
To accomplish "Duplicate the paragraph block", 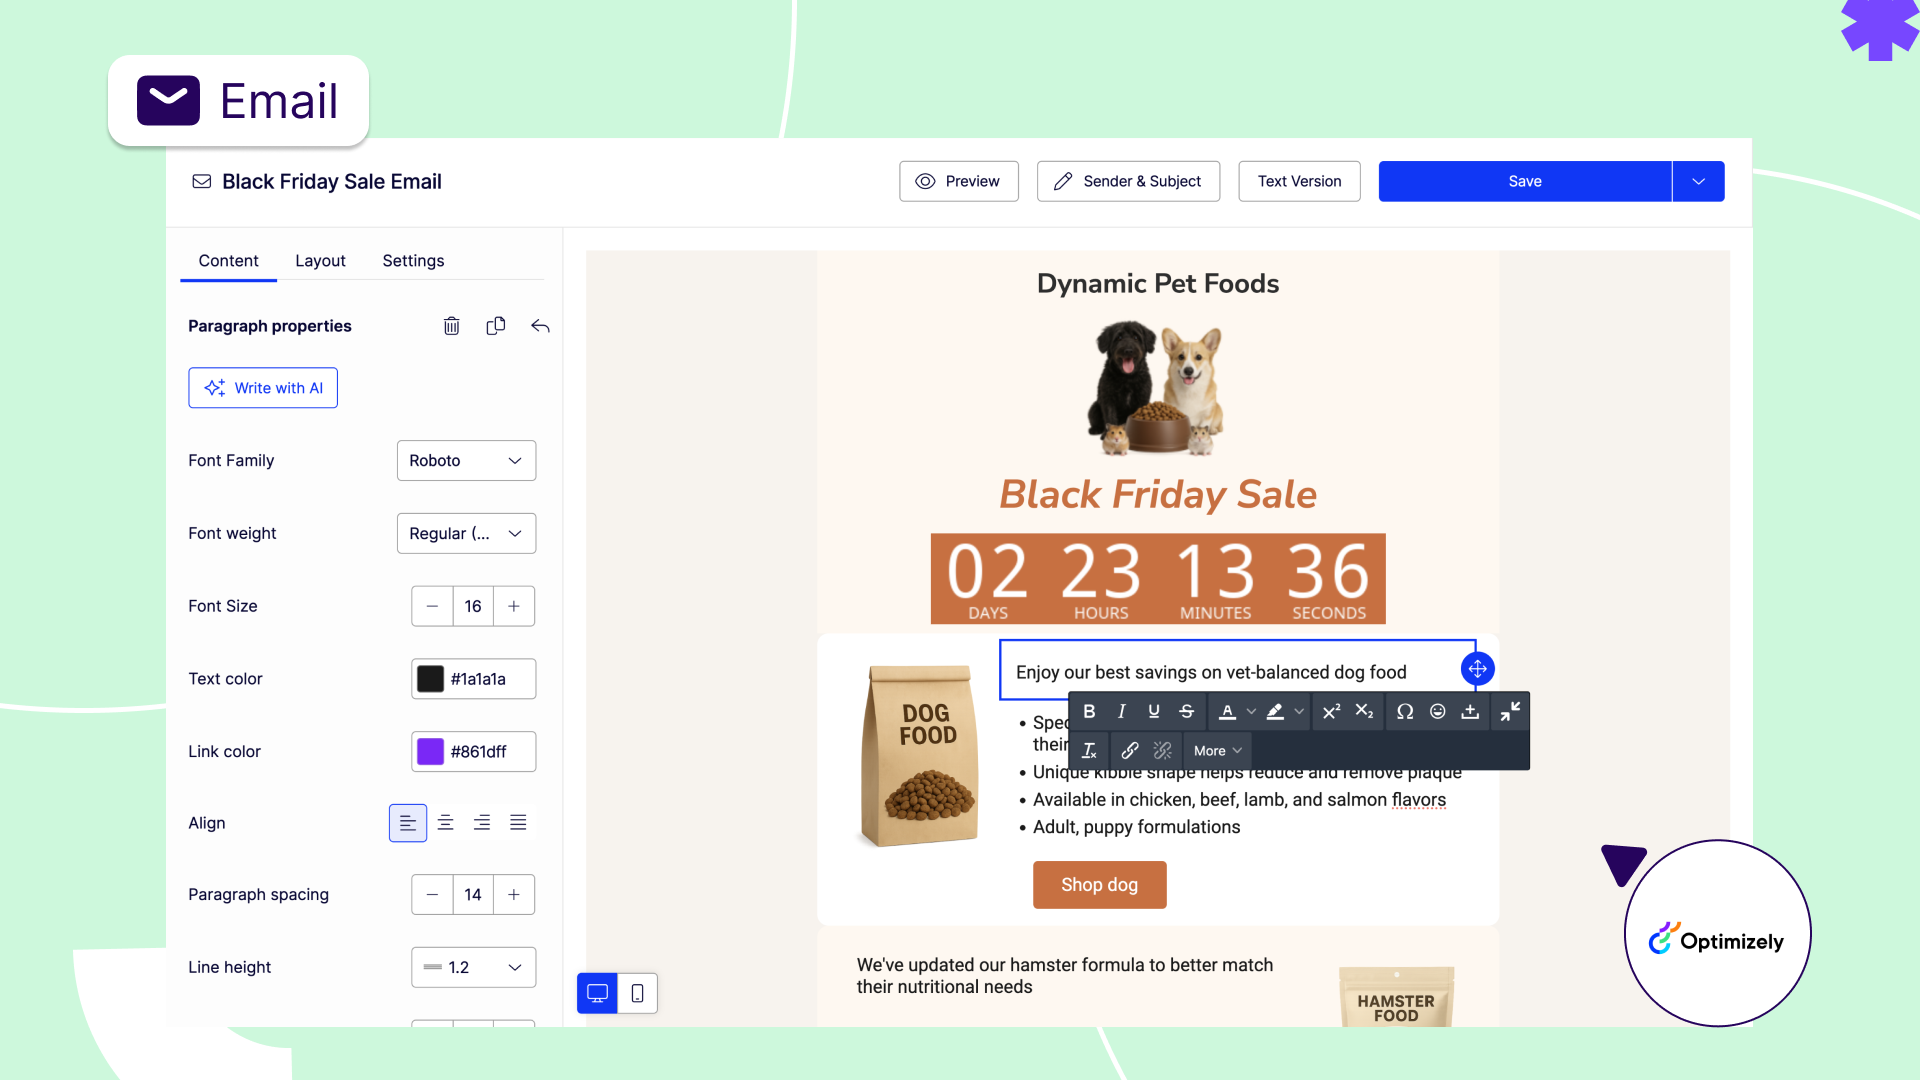I will point(495,326).
